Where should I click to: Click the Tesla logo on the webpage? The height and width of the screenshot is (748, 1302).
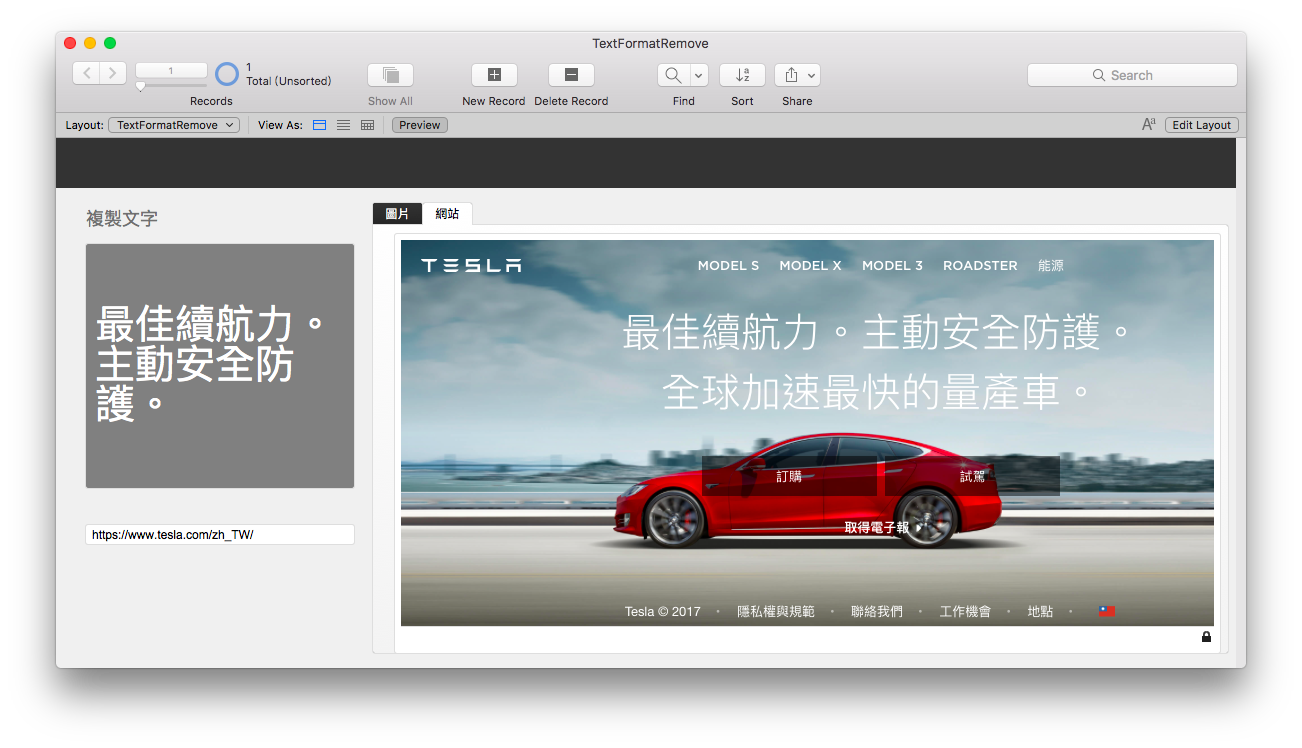(471, 265)
